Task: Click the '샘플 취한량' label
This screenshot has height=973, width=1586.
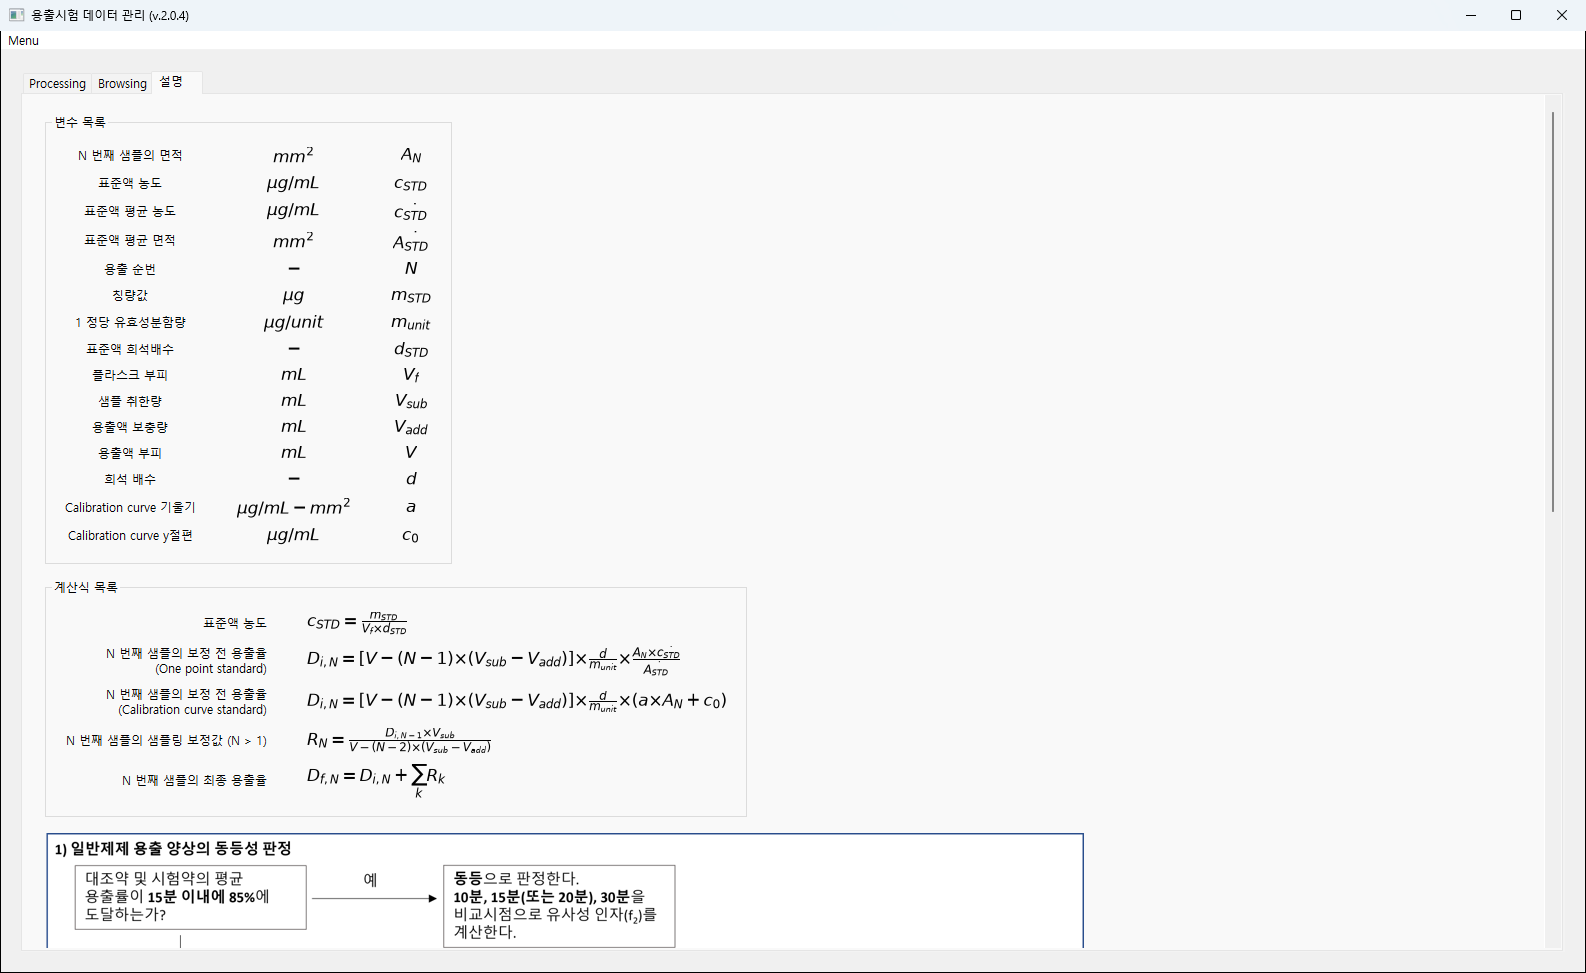Action: pos(130,401)
